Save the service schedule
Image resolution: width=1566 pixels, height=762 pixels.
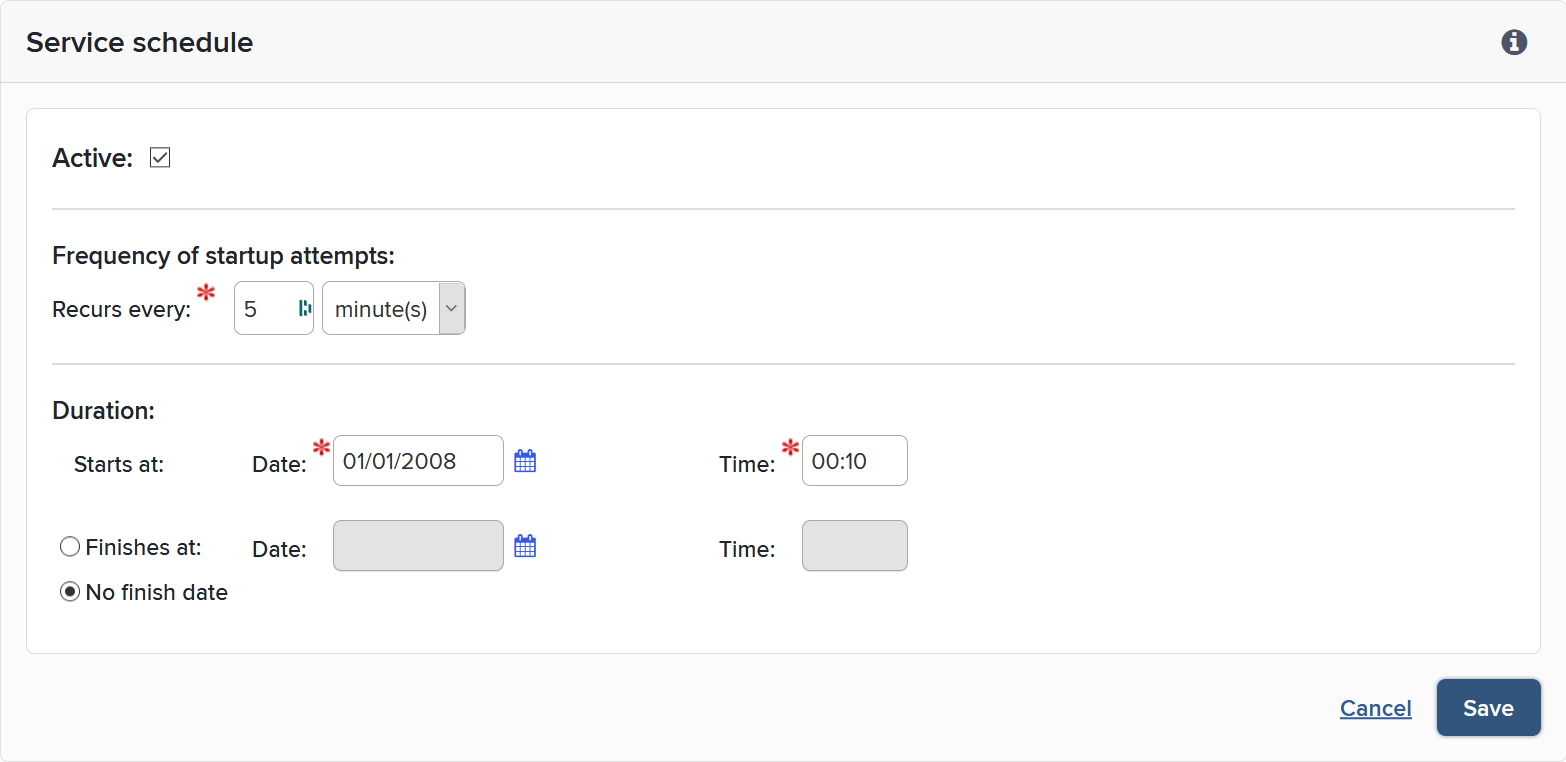[x=1488, y=708]
